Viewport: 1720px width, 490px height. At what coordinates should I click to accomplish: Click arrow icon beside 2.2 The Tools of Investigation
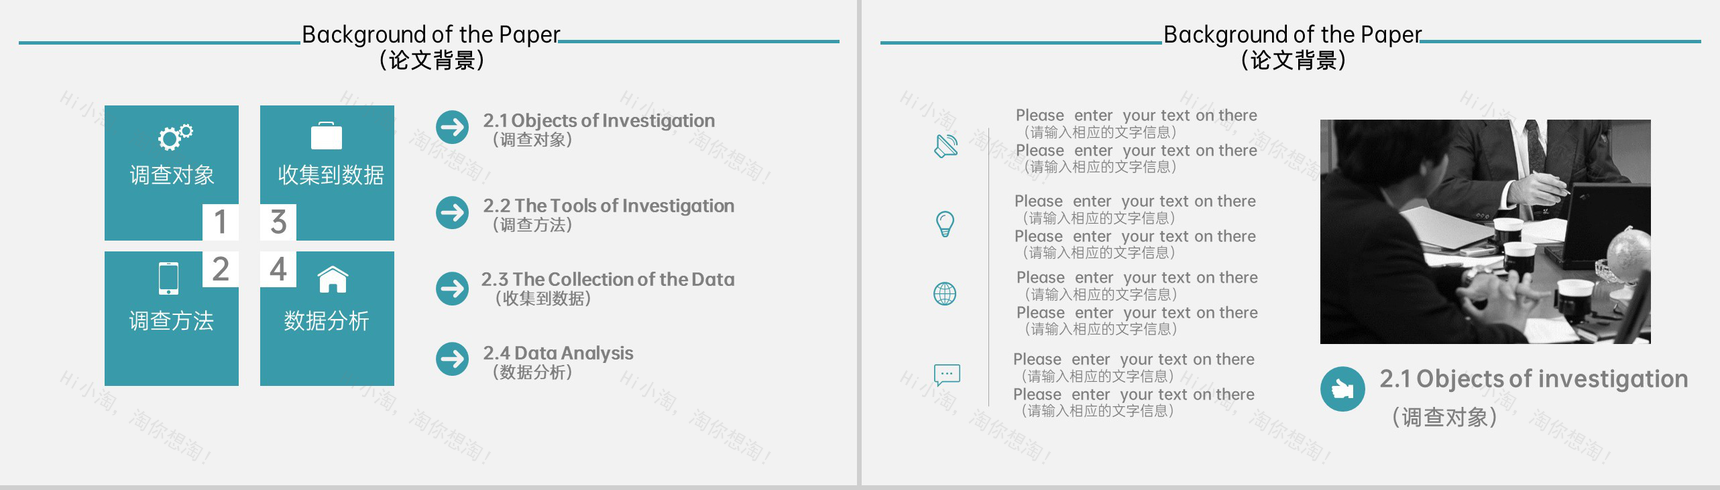[453, 212]
